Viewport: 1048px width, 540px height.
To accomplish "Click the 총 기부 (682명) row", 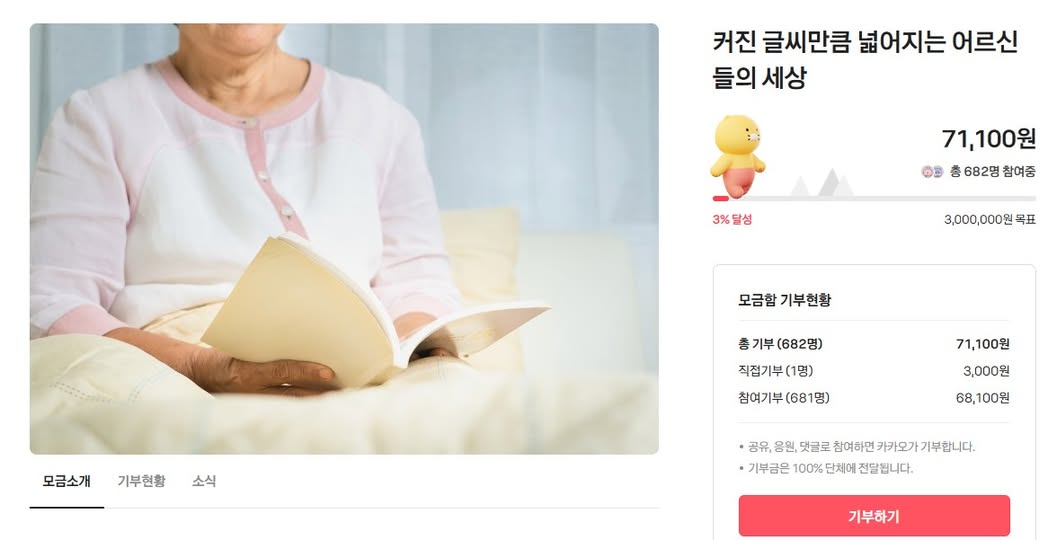I will pos(874,344).
